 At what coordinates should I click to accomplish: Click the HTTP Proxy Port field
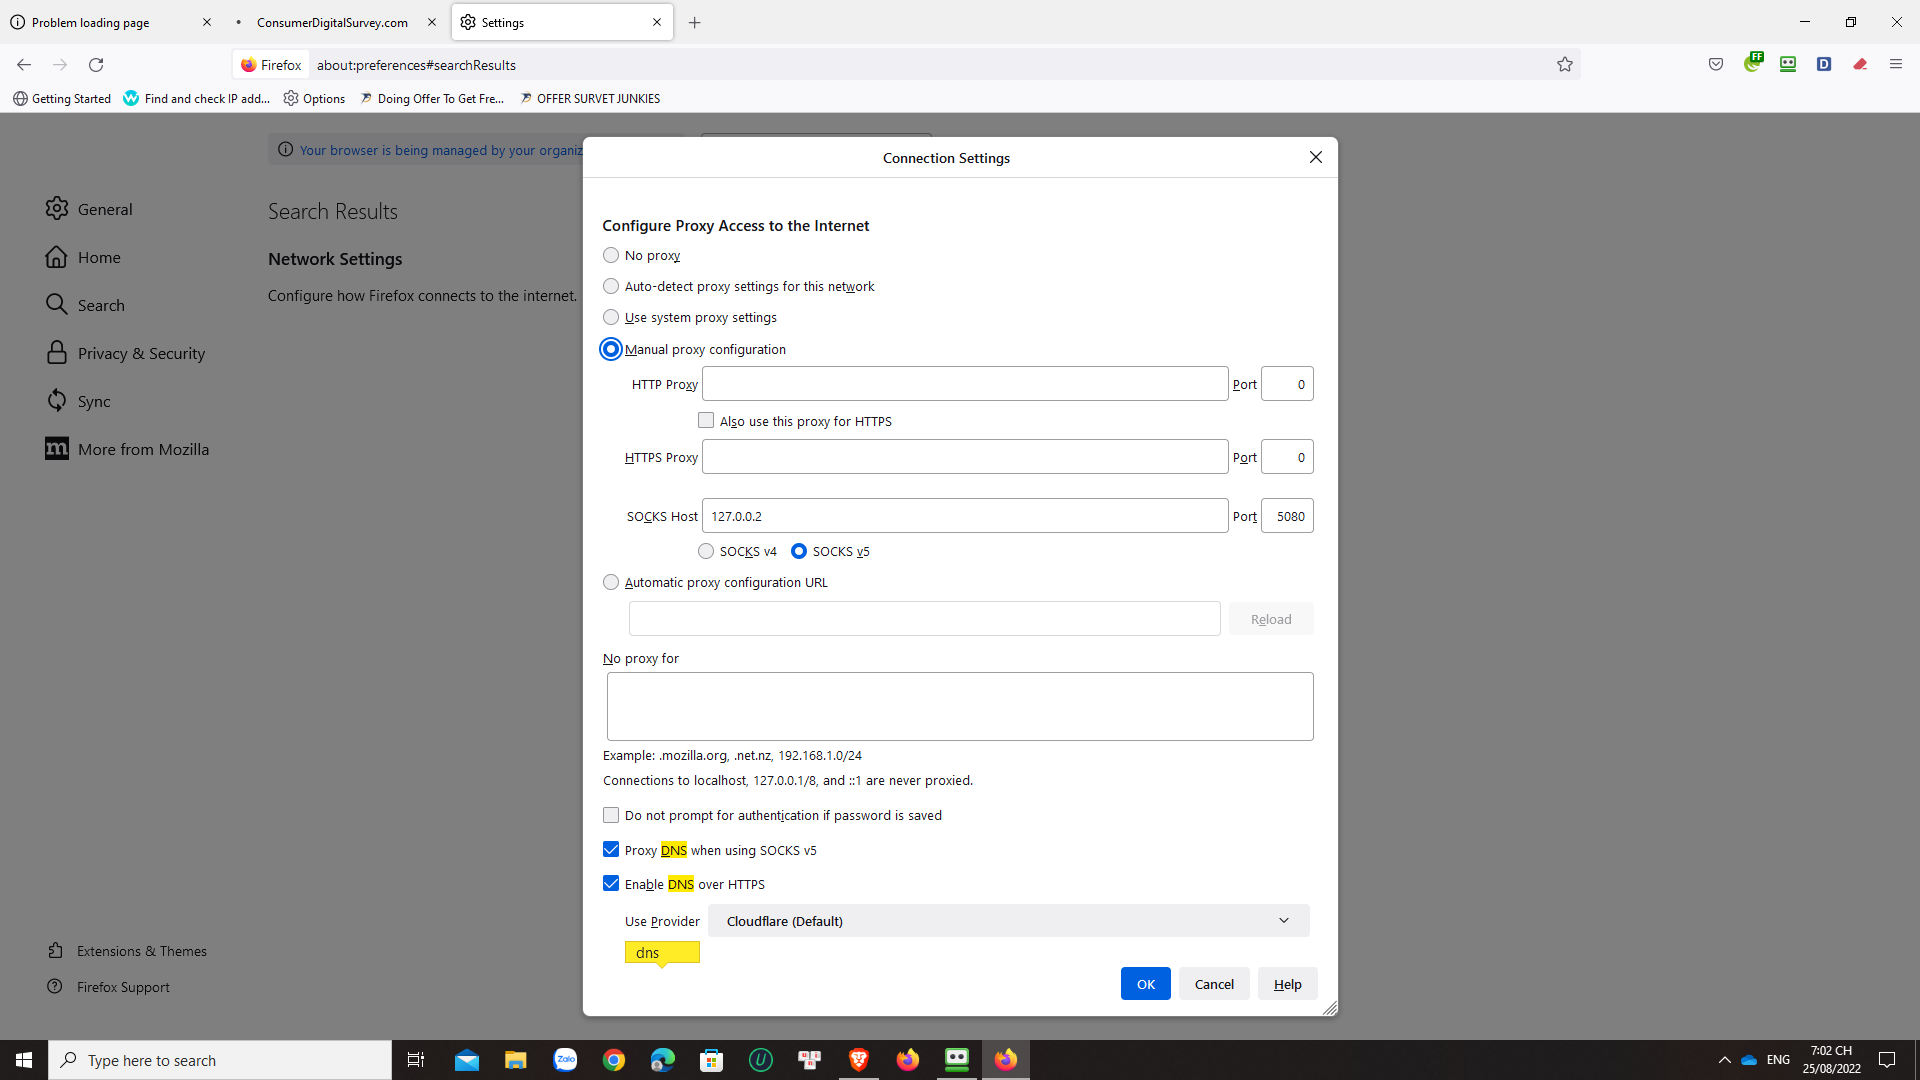coord(1287,384)
